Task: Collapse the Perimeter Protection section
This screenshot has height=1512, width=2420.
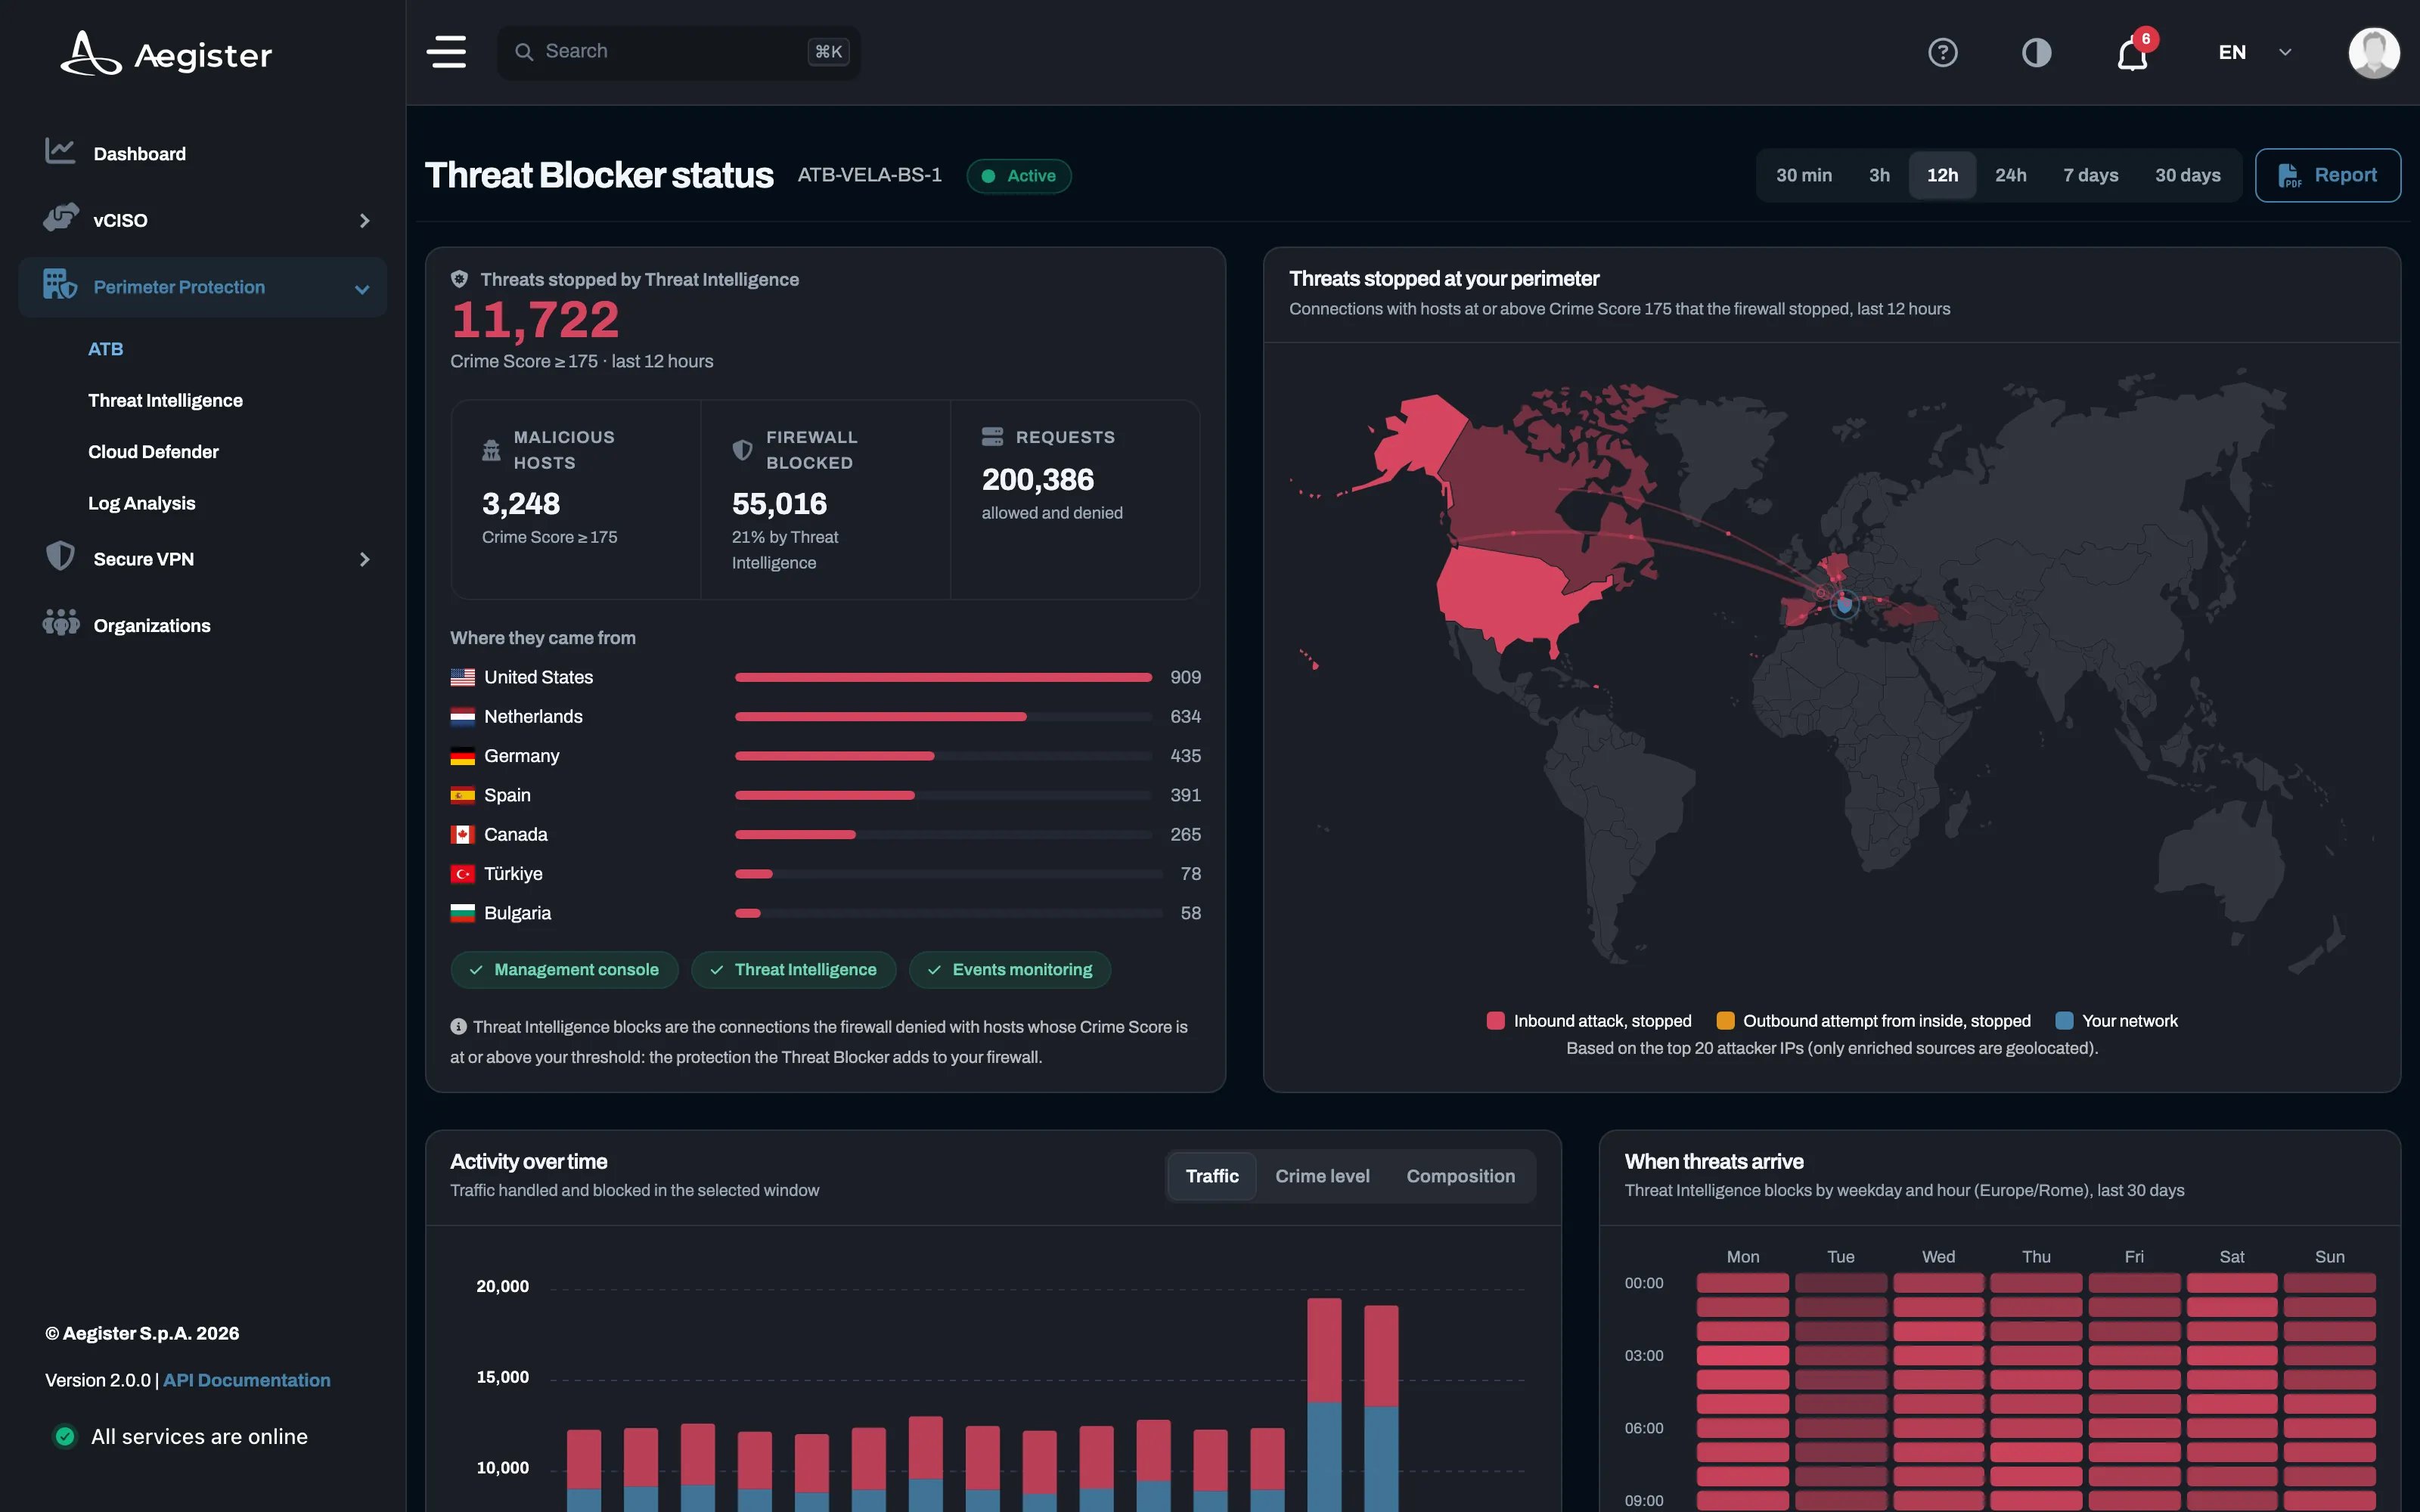Action: 362,289
